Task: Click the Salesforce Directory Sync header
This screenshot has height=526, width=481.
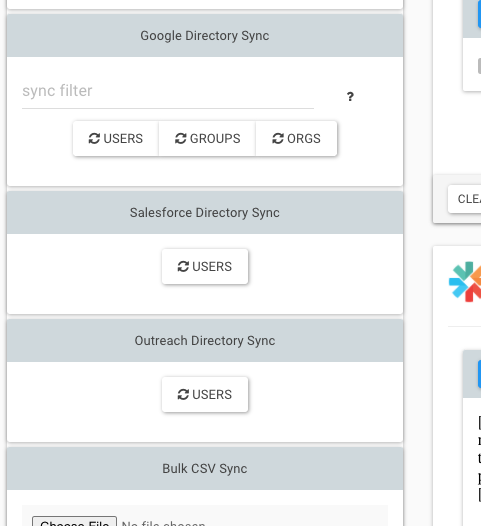Action: click(x=205, y=213)
